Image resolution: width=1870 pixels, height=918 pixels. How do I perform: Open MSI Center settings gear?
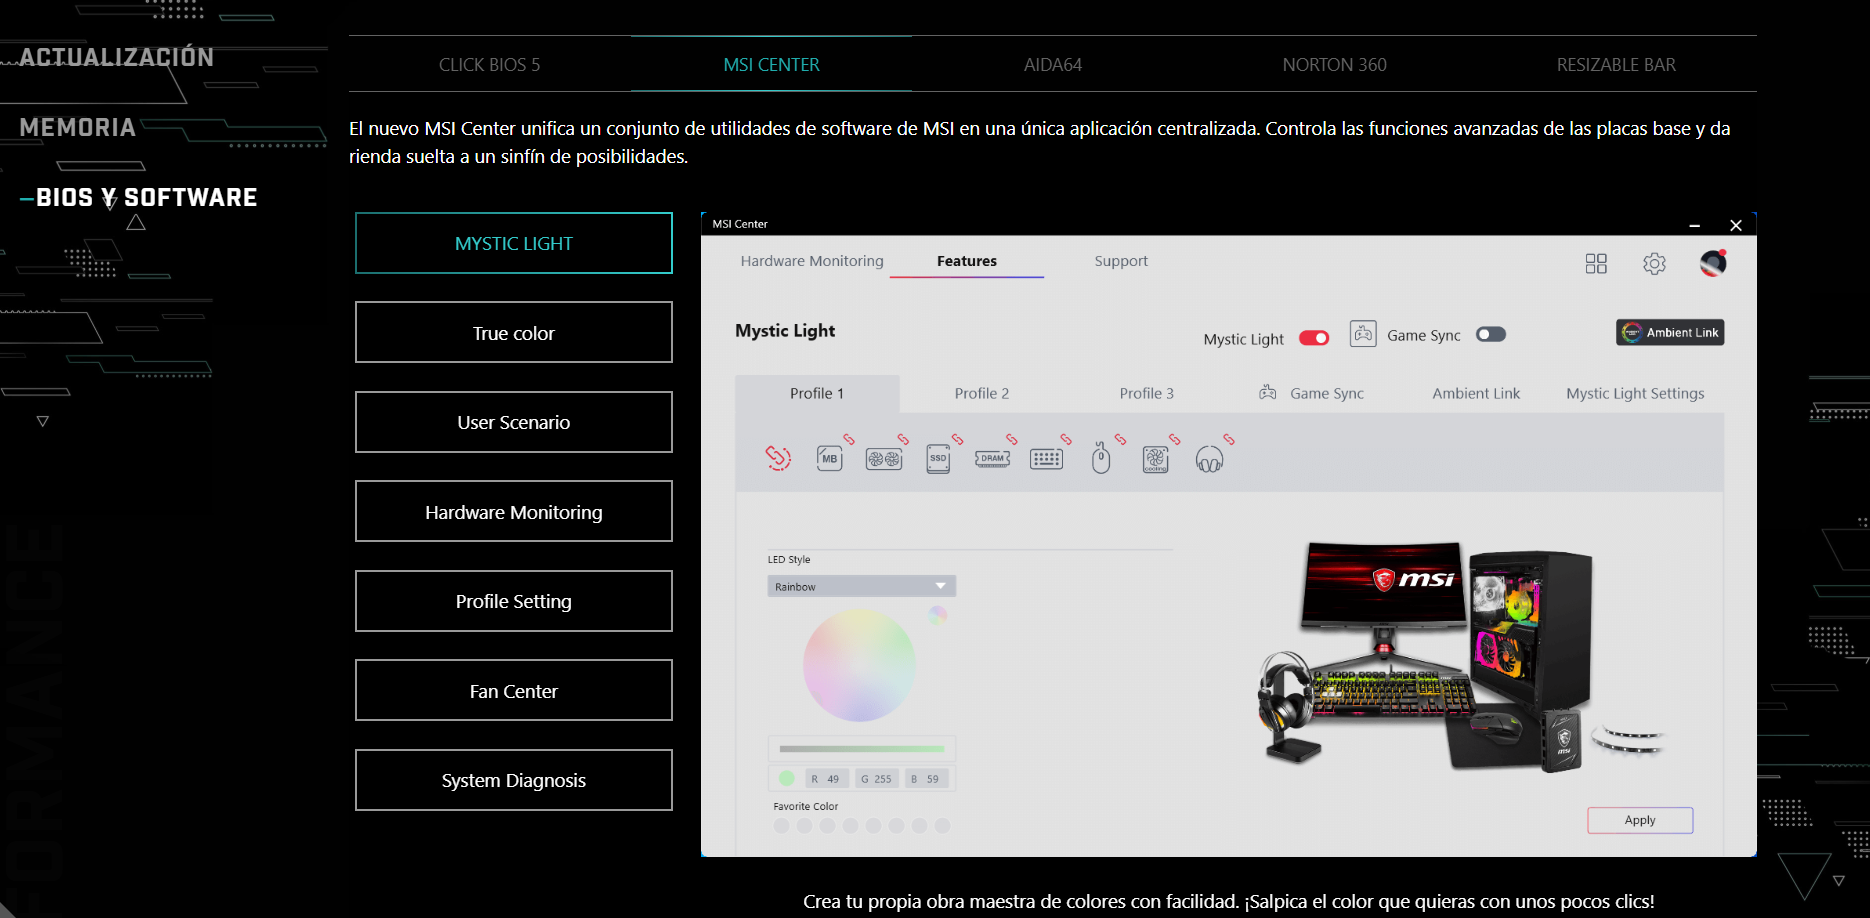tap(1654, 263)
